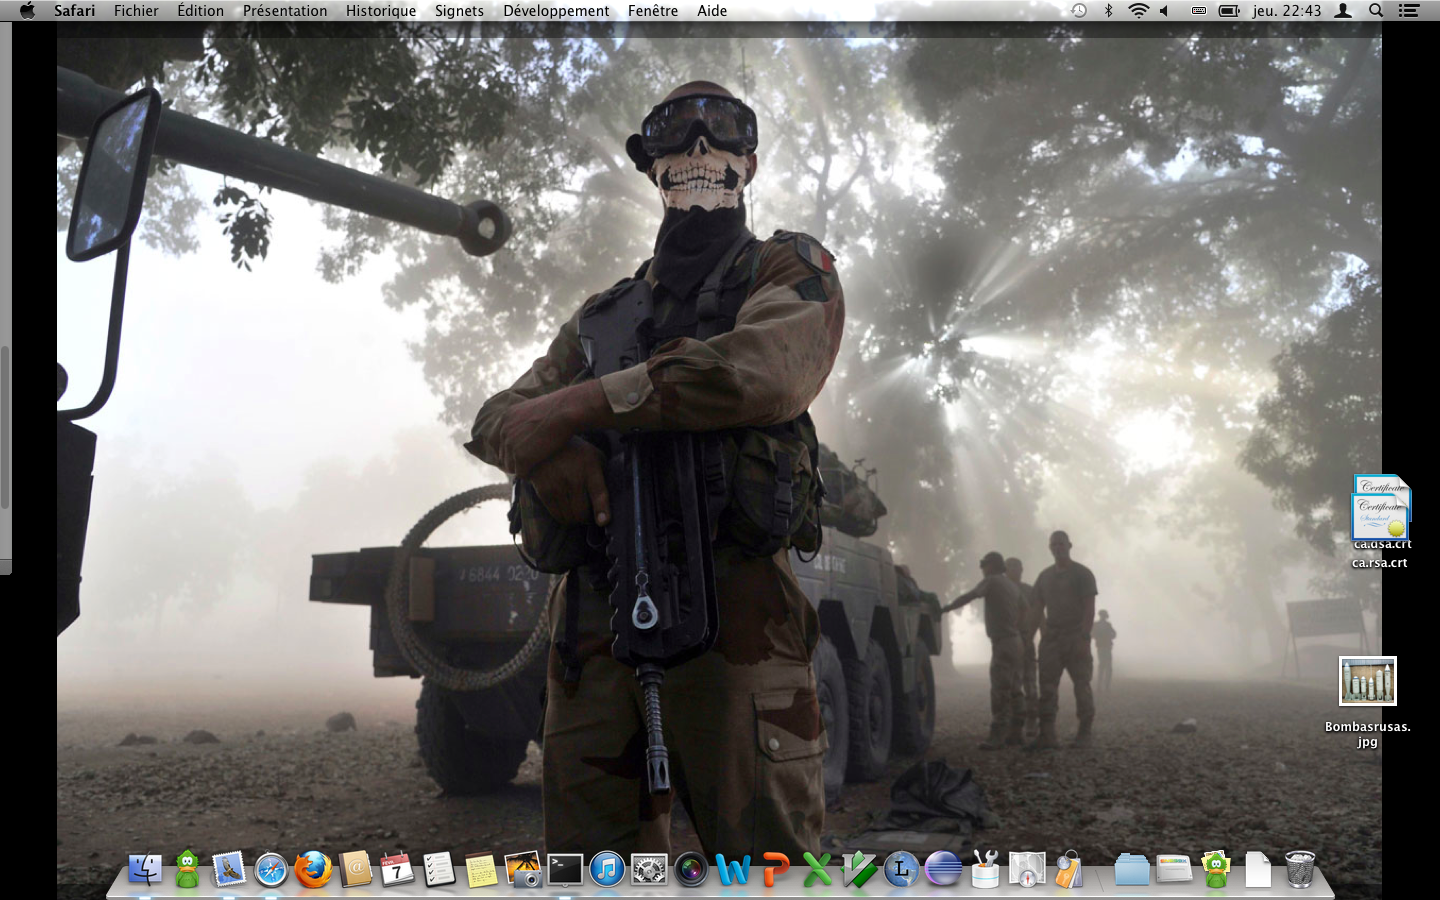Launch iCal calendar from the Dock
This screenshot has width=1440, height=900.
(x=397, y=869)
